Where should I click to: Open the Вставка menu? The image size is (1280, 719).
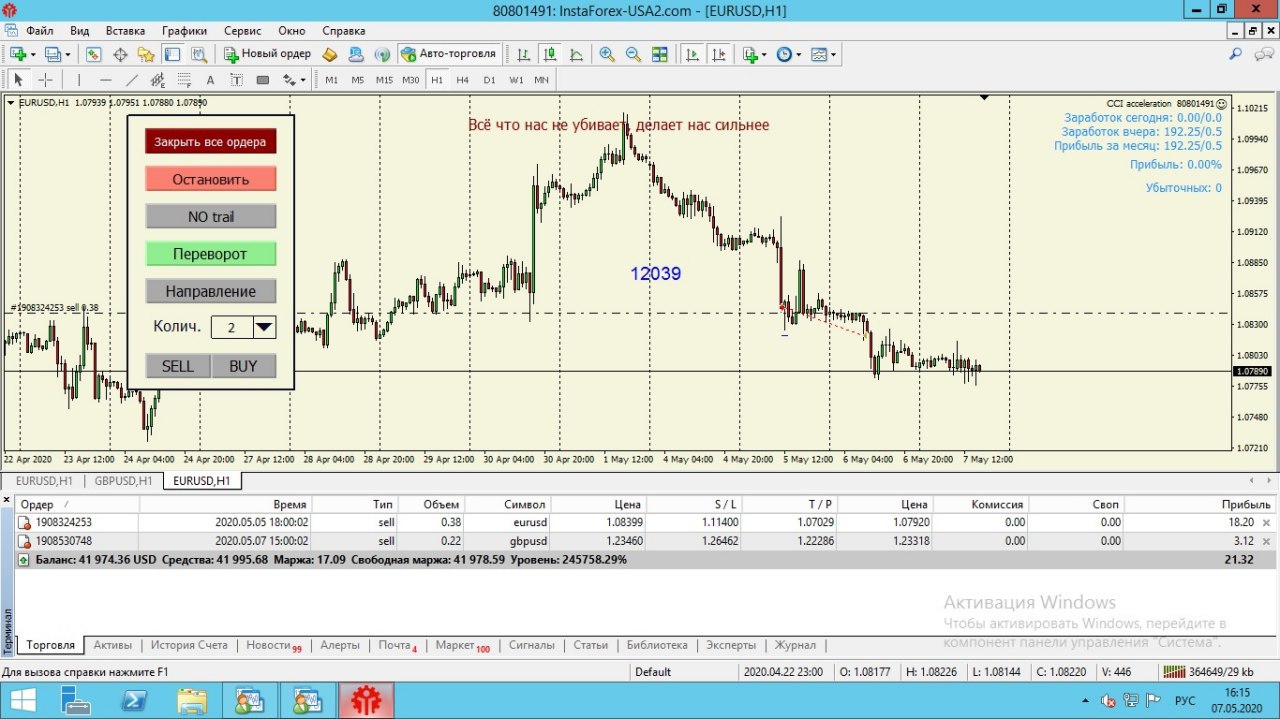125,31
